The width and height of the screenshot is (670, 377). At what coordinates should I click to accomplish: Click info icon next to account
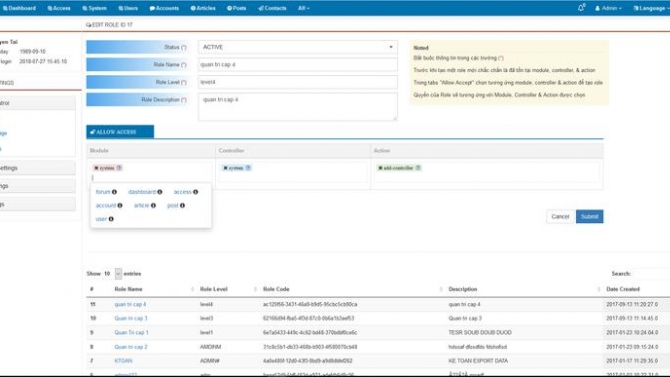pyautogui.click(x=120, y=206)
